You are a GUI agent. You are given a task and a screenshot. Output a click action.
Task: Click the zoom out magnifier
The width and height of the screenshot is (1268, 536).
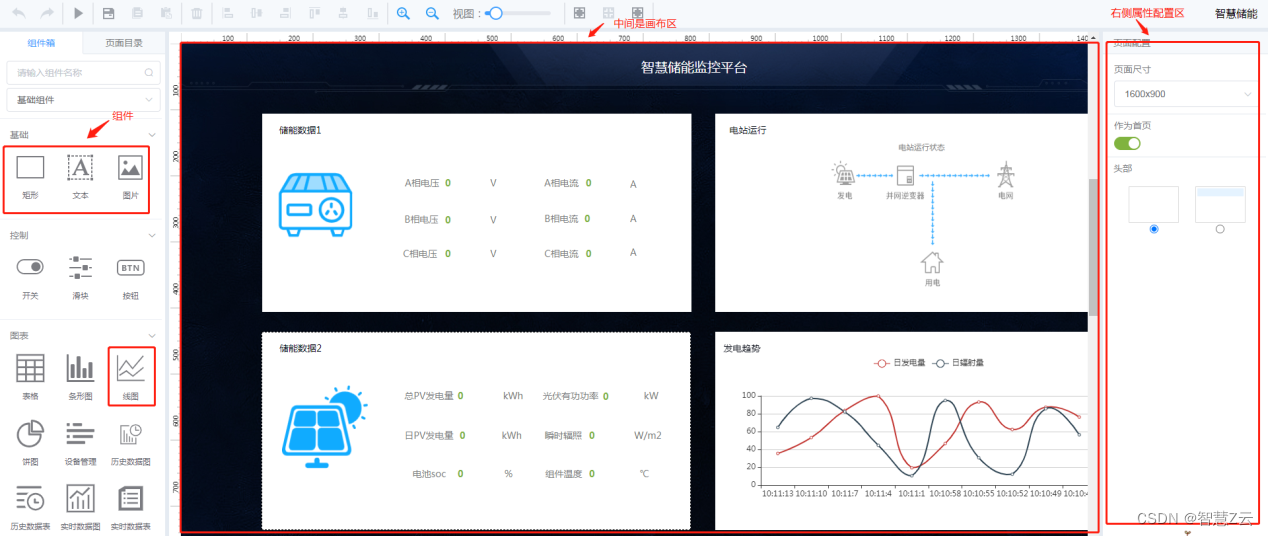(x=432, y=13)
